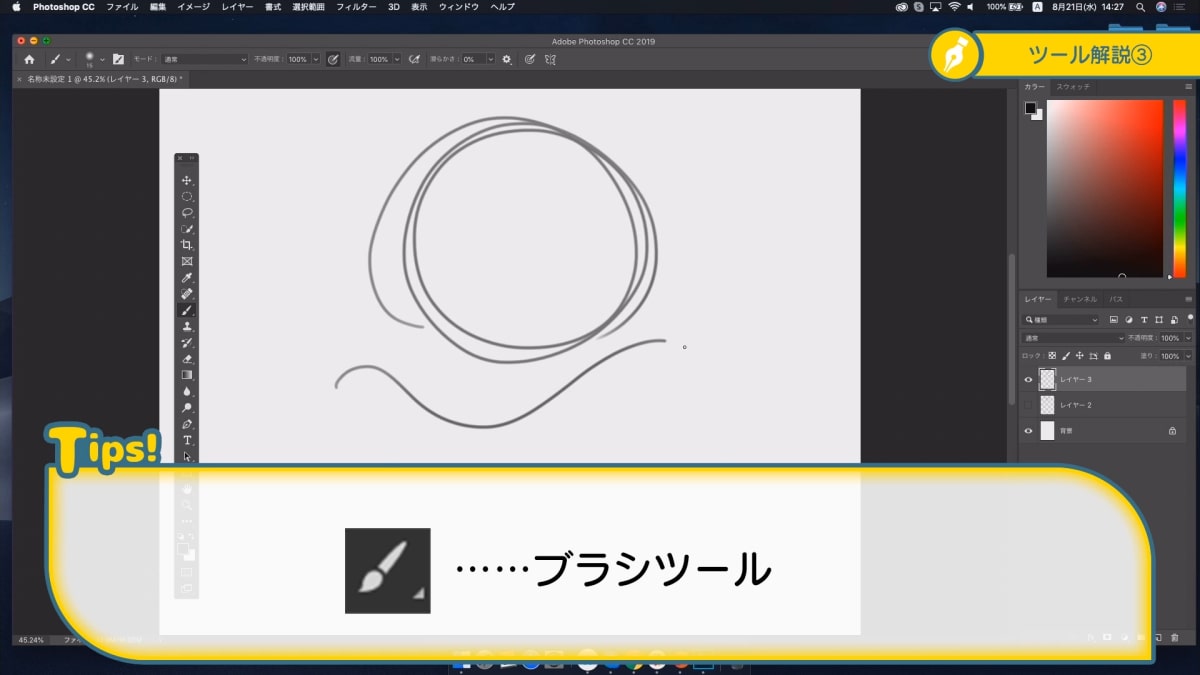The width and height of the screenshot is (1200, 675).
Task: Toggle lock image pixels brush icon
Action: click(x=1066, y=355)
